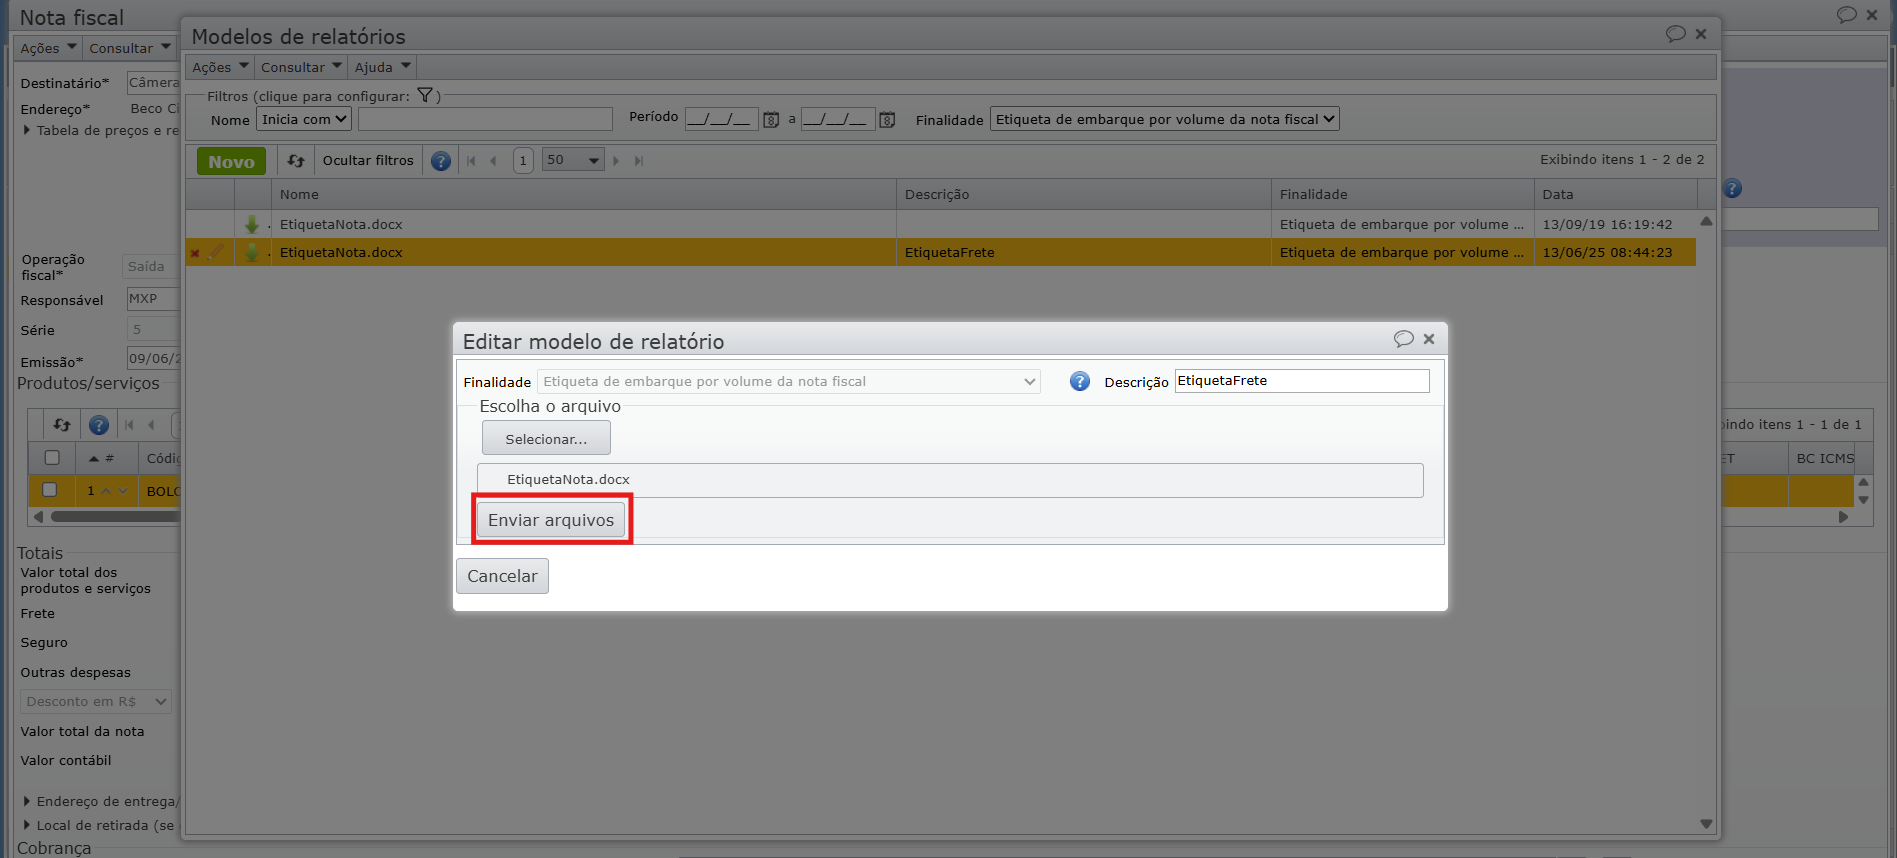Download first EtiquetaNota.docx via green arrow
Image resolution: width=1897 pixels, height=858 pixels.
(x=252, y=224)
